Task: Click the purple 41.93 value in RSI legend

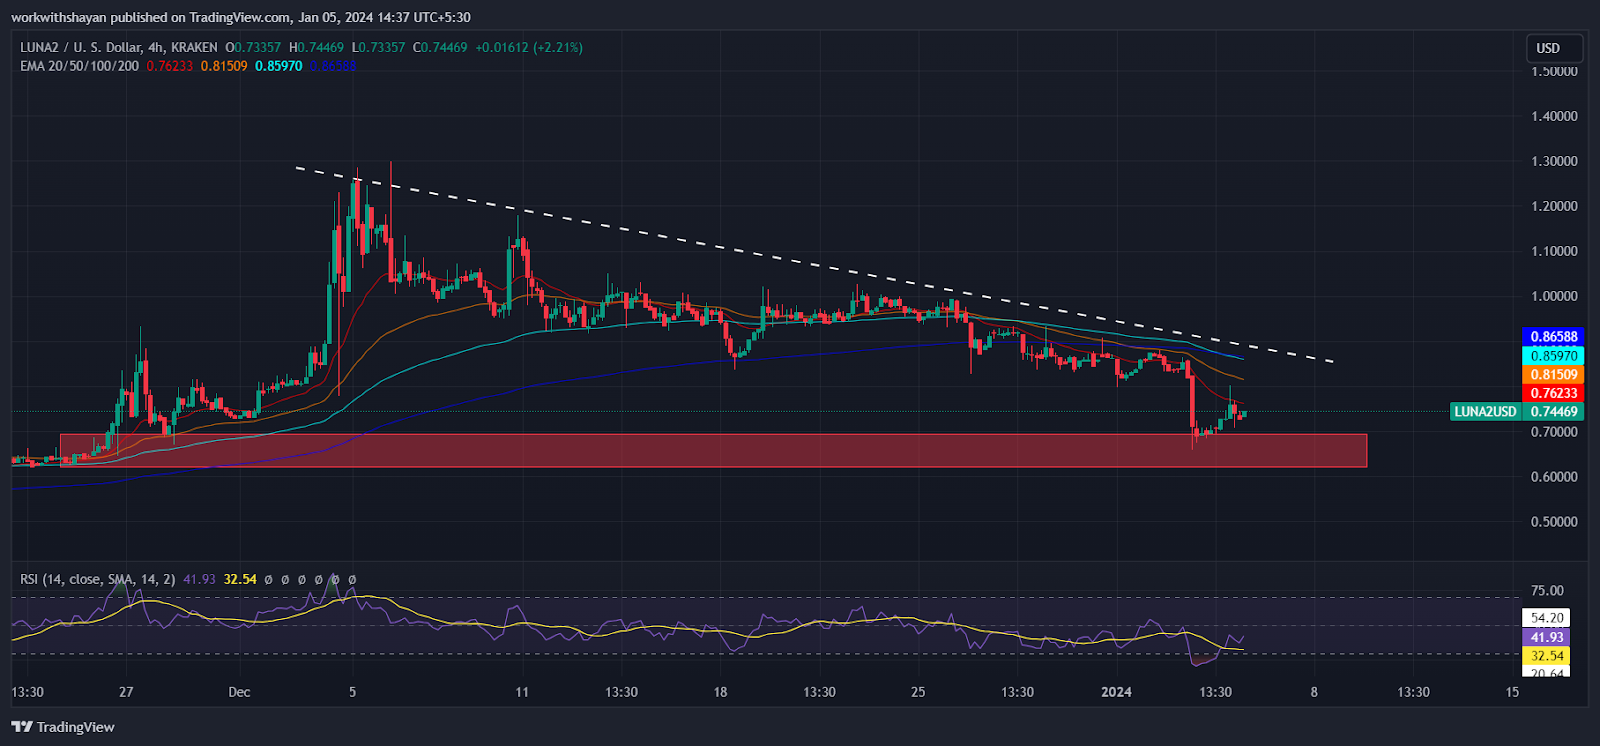Action: coord(200,579)
